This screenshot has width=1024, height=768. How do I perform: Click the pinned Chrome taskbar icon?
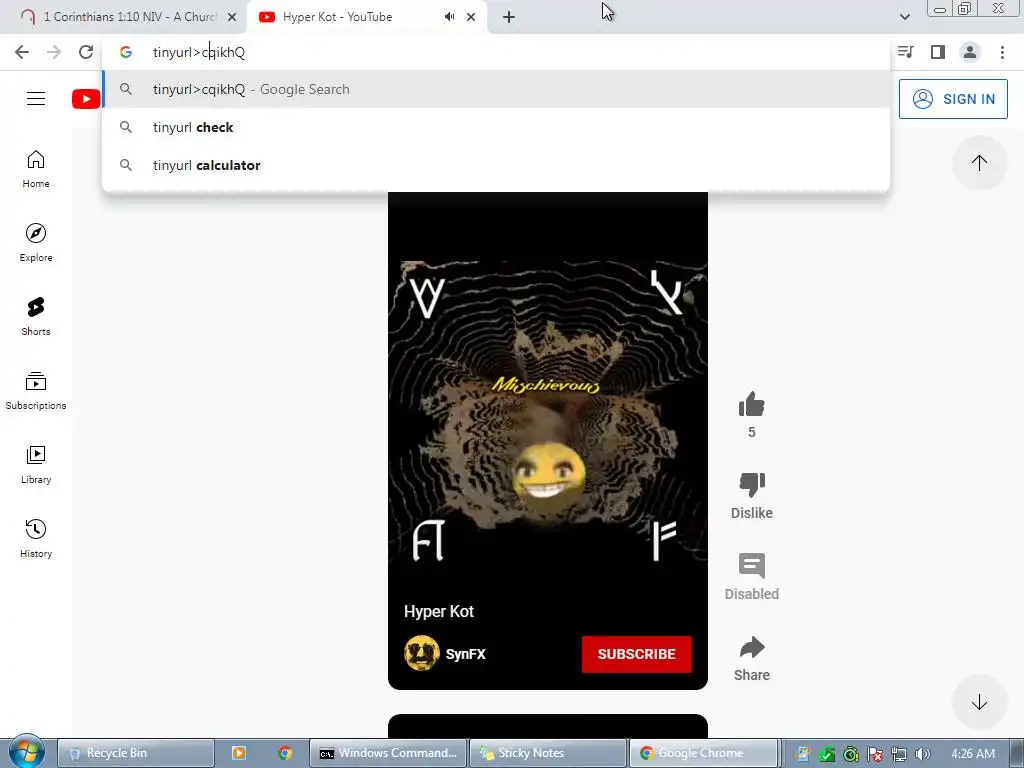[x=285, y=753]
